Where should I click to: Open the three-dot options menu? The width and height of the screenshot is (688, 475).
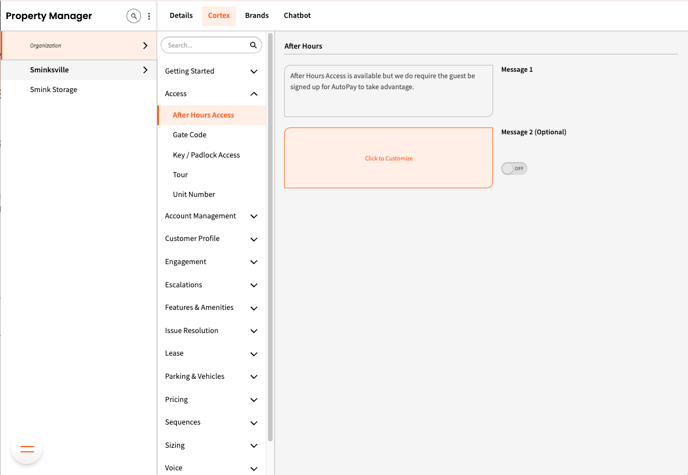(x=149, y=16)
